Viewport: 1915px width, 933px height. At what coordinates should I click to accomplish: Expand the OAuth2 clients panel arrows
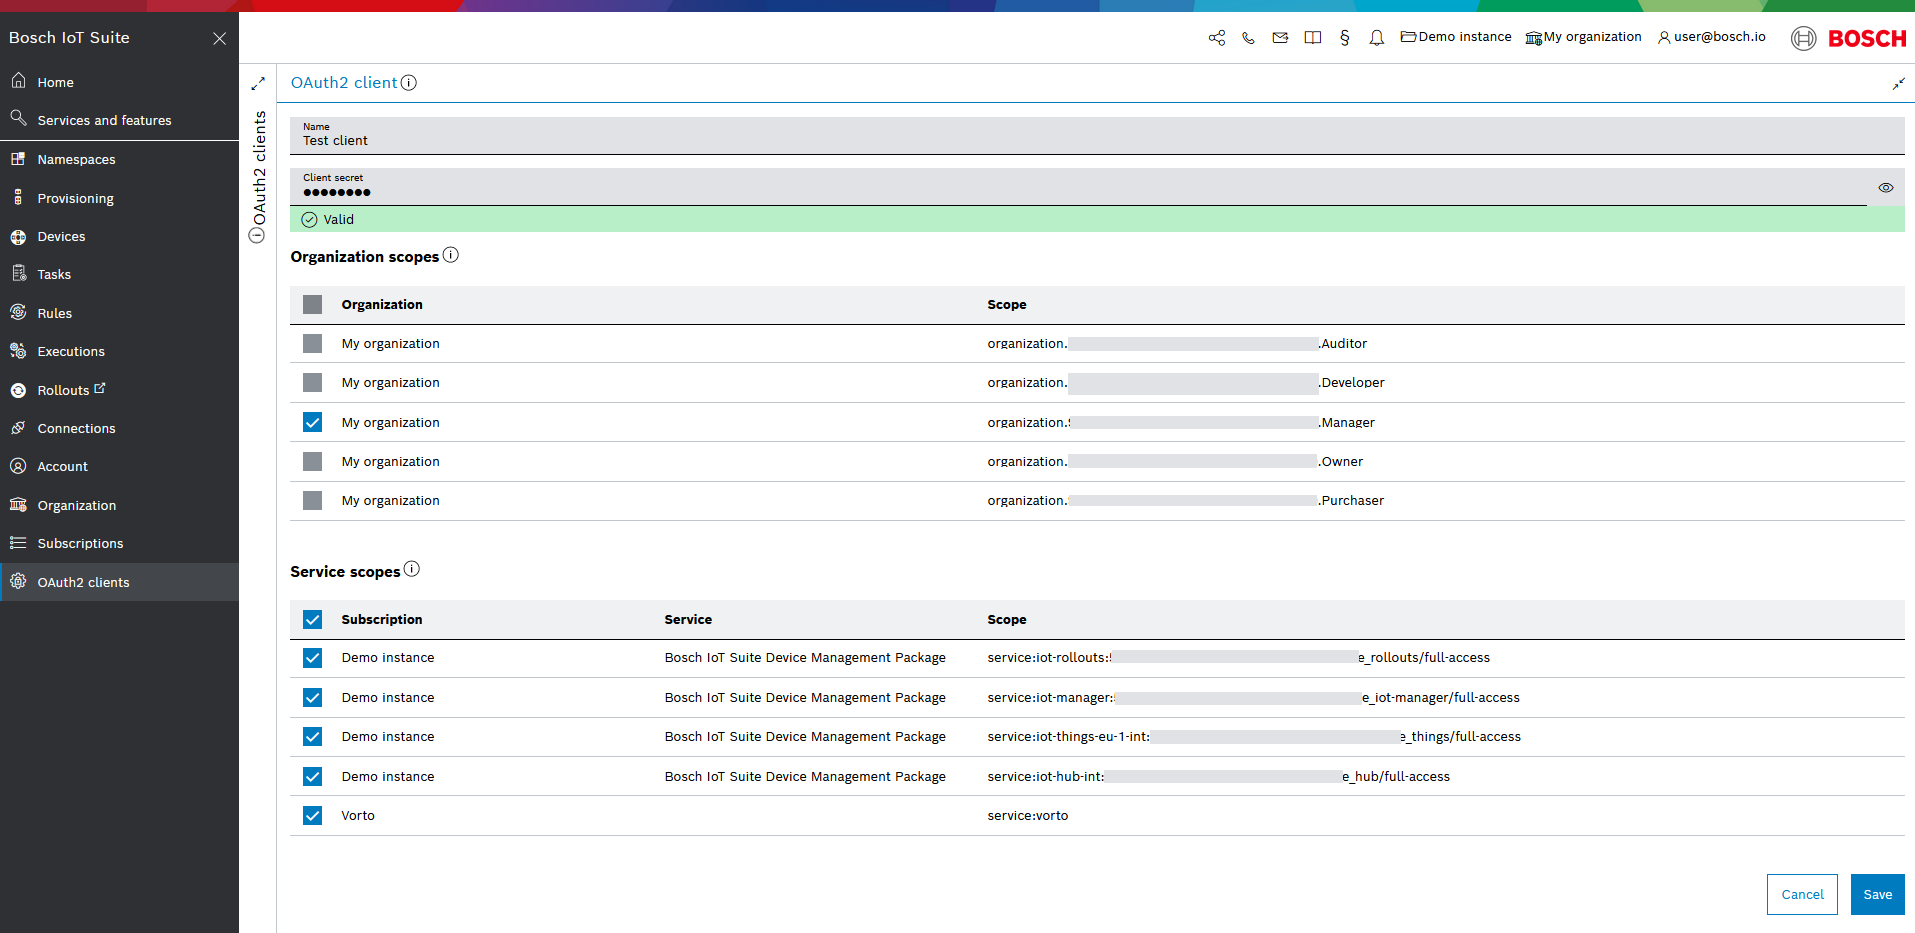(258, 84)
